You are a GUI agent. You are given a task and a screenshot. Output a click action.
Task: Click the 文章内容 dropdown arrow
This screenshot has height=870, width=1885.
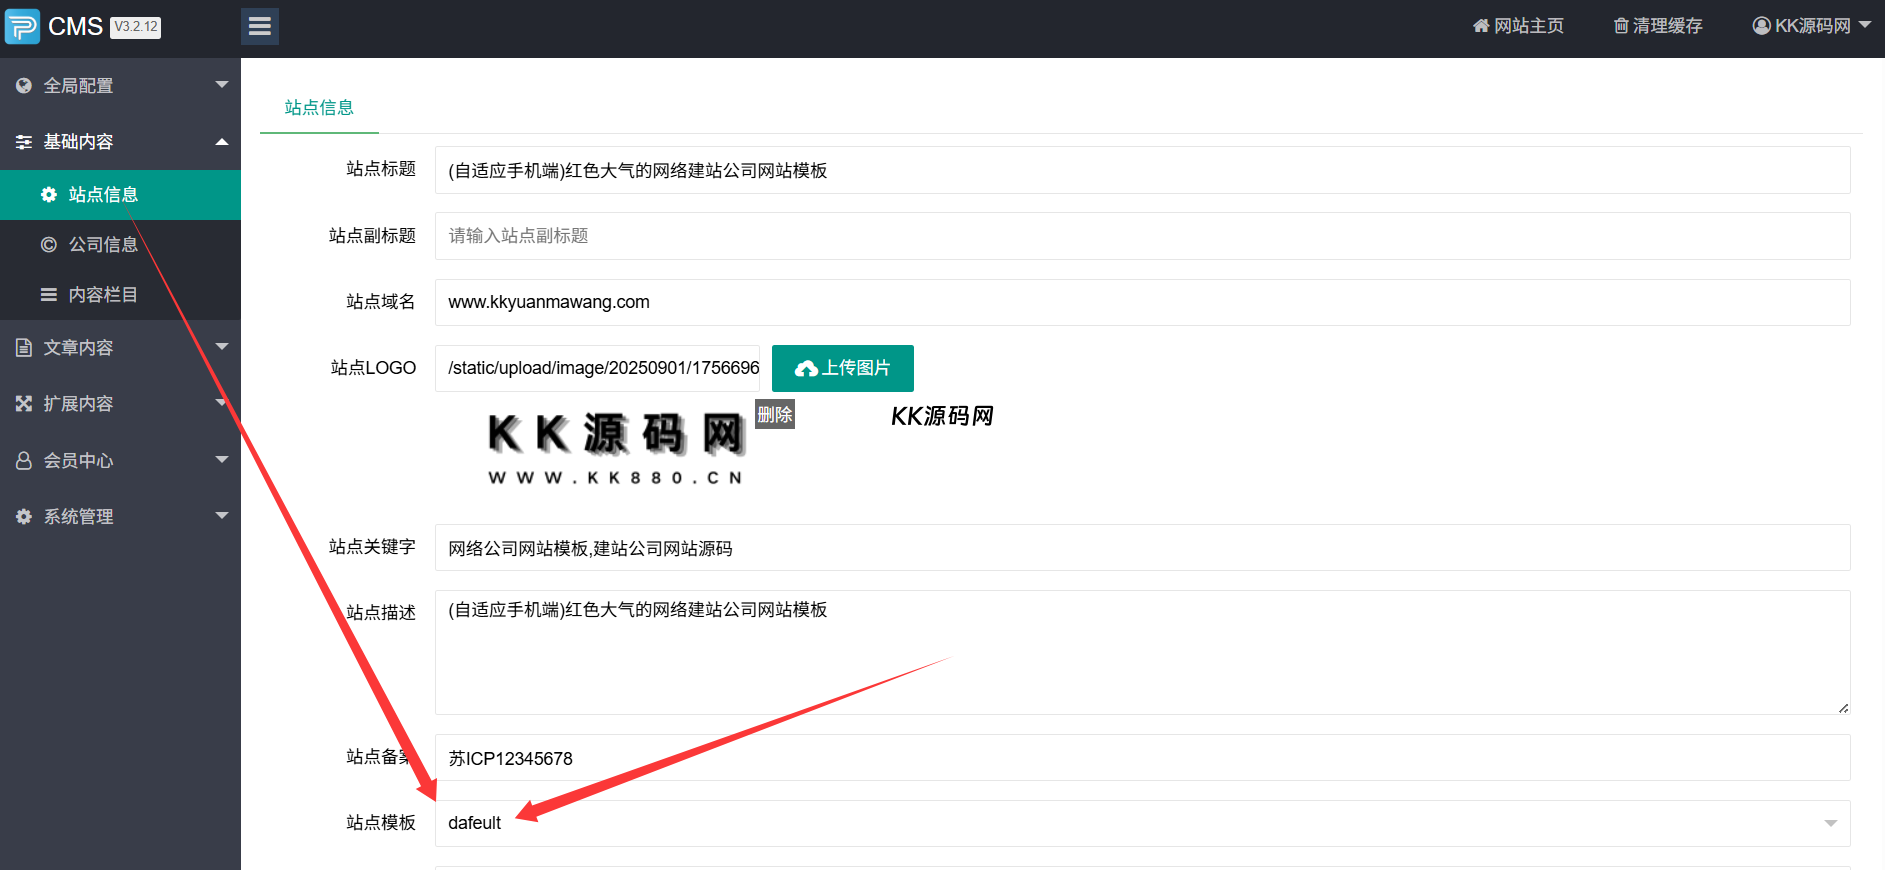coord(222,347)
